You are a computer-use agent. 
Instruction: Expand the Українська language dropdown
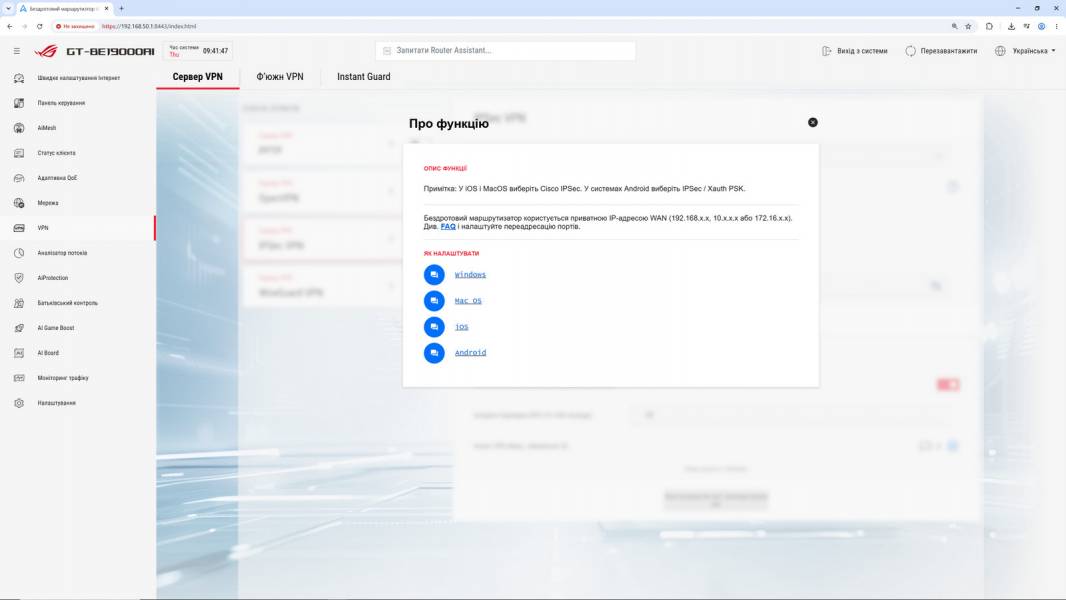[1026, 51]
